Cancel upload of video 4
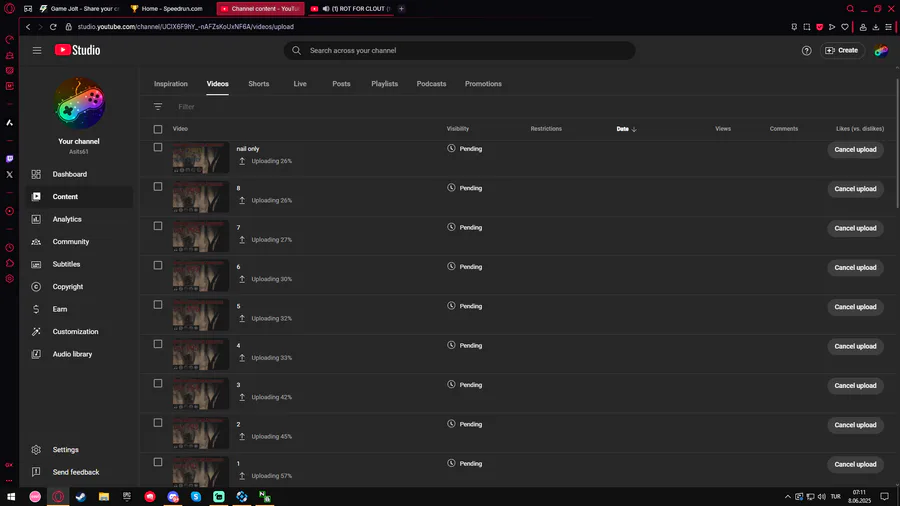The height and width of the screenshot is (506, 900). point(855,346)
